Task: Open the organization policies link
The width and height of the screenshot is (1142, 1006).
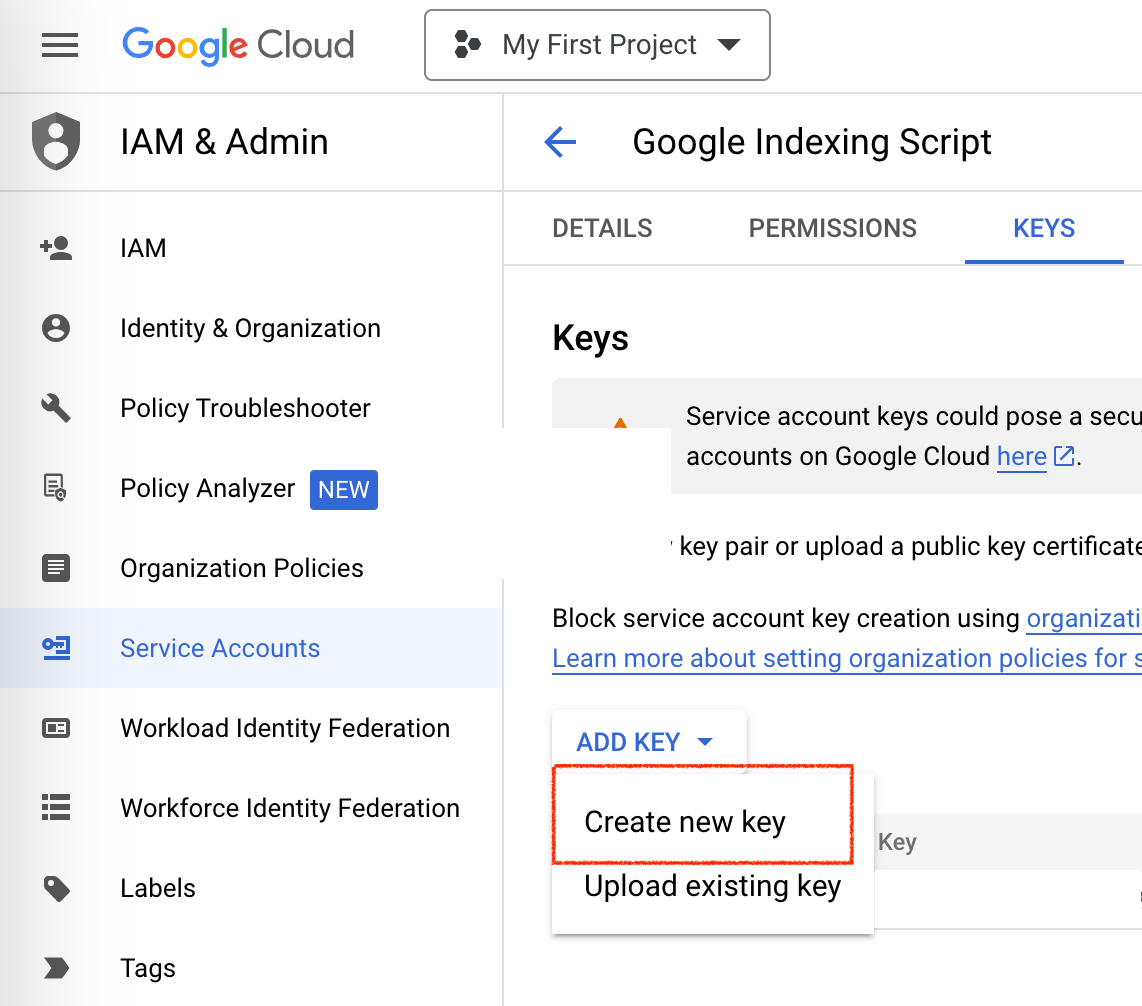Action: (x=1084, y=618)
